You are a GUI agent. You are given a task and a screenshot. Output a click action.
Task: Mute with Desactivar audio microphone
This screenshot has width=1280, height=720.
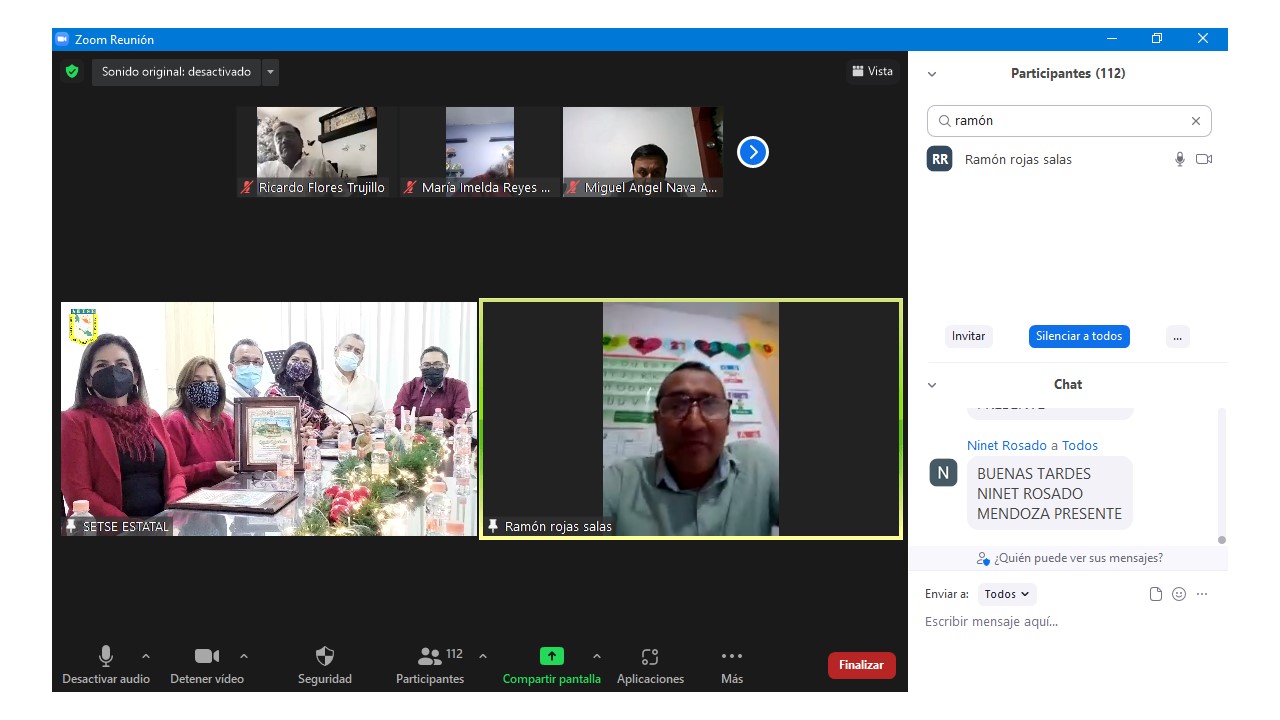click(x=105, y=665)
